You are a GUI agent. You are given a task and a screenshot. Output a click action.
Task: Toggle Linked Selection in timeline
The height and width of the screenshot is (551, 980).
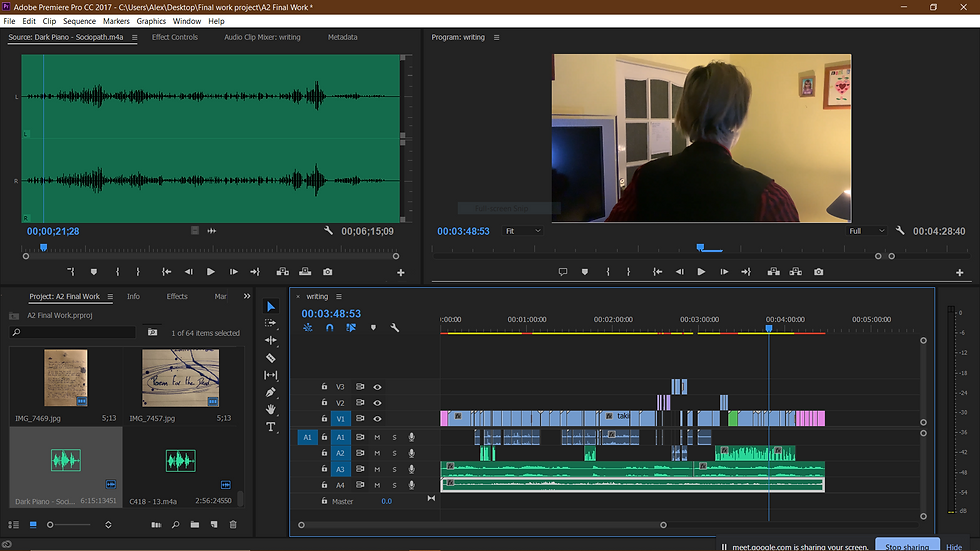(351, 327)
